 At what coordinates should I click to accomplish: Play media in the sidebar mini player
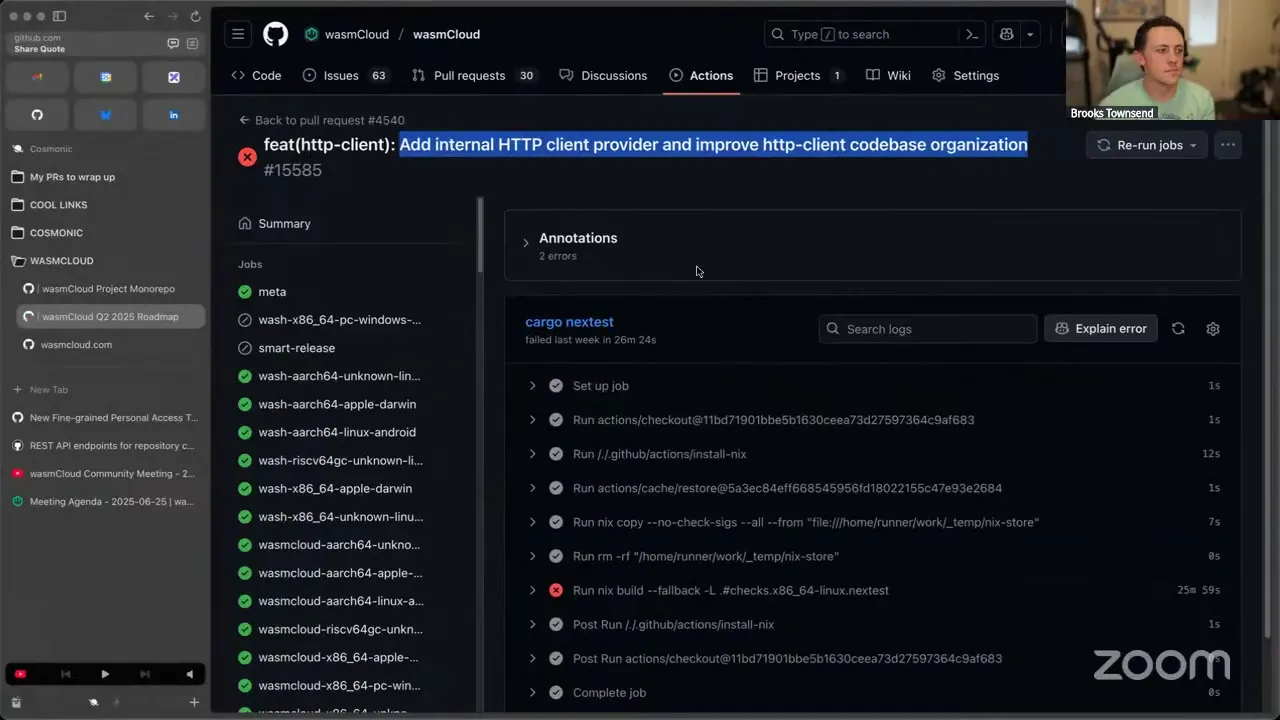point(105,674)
